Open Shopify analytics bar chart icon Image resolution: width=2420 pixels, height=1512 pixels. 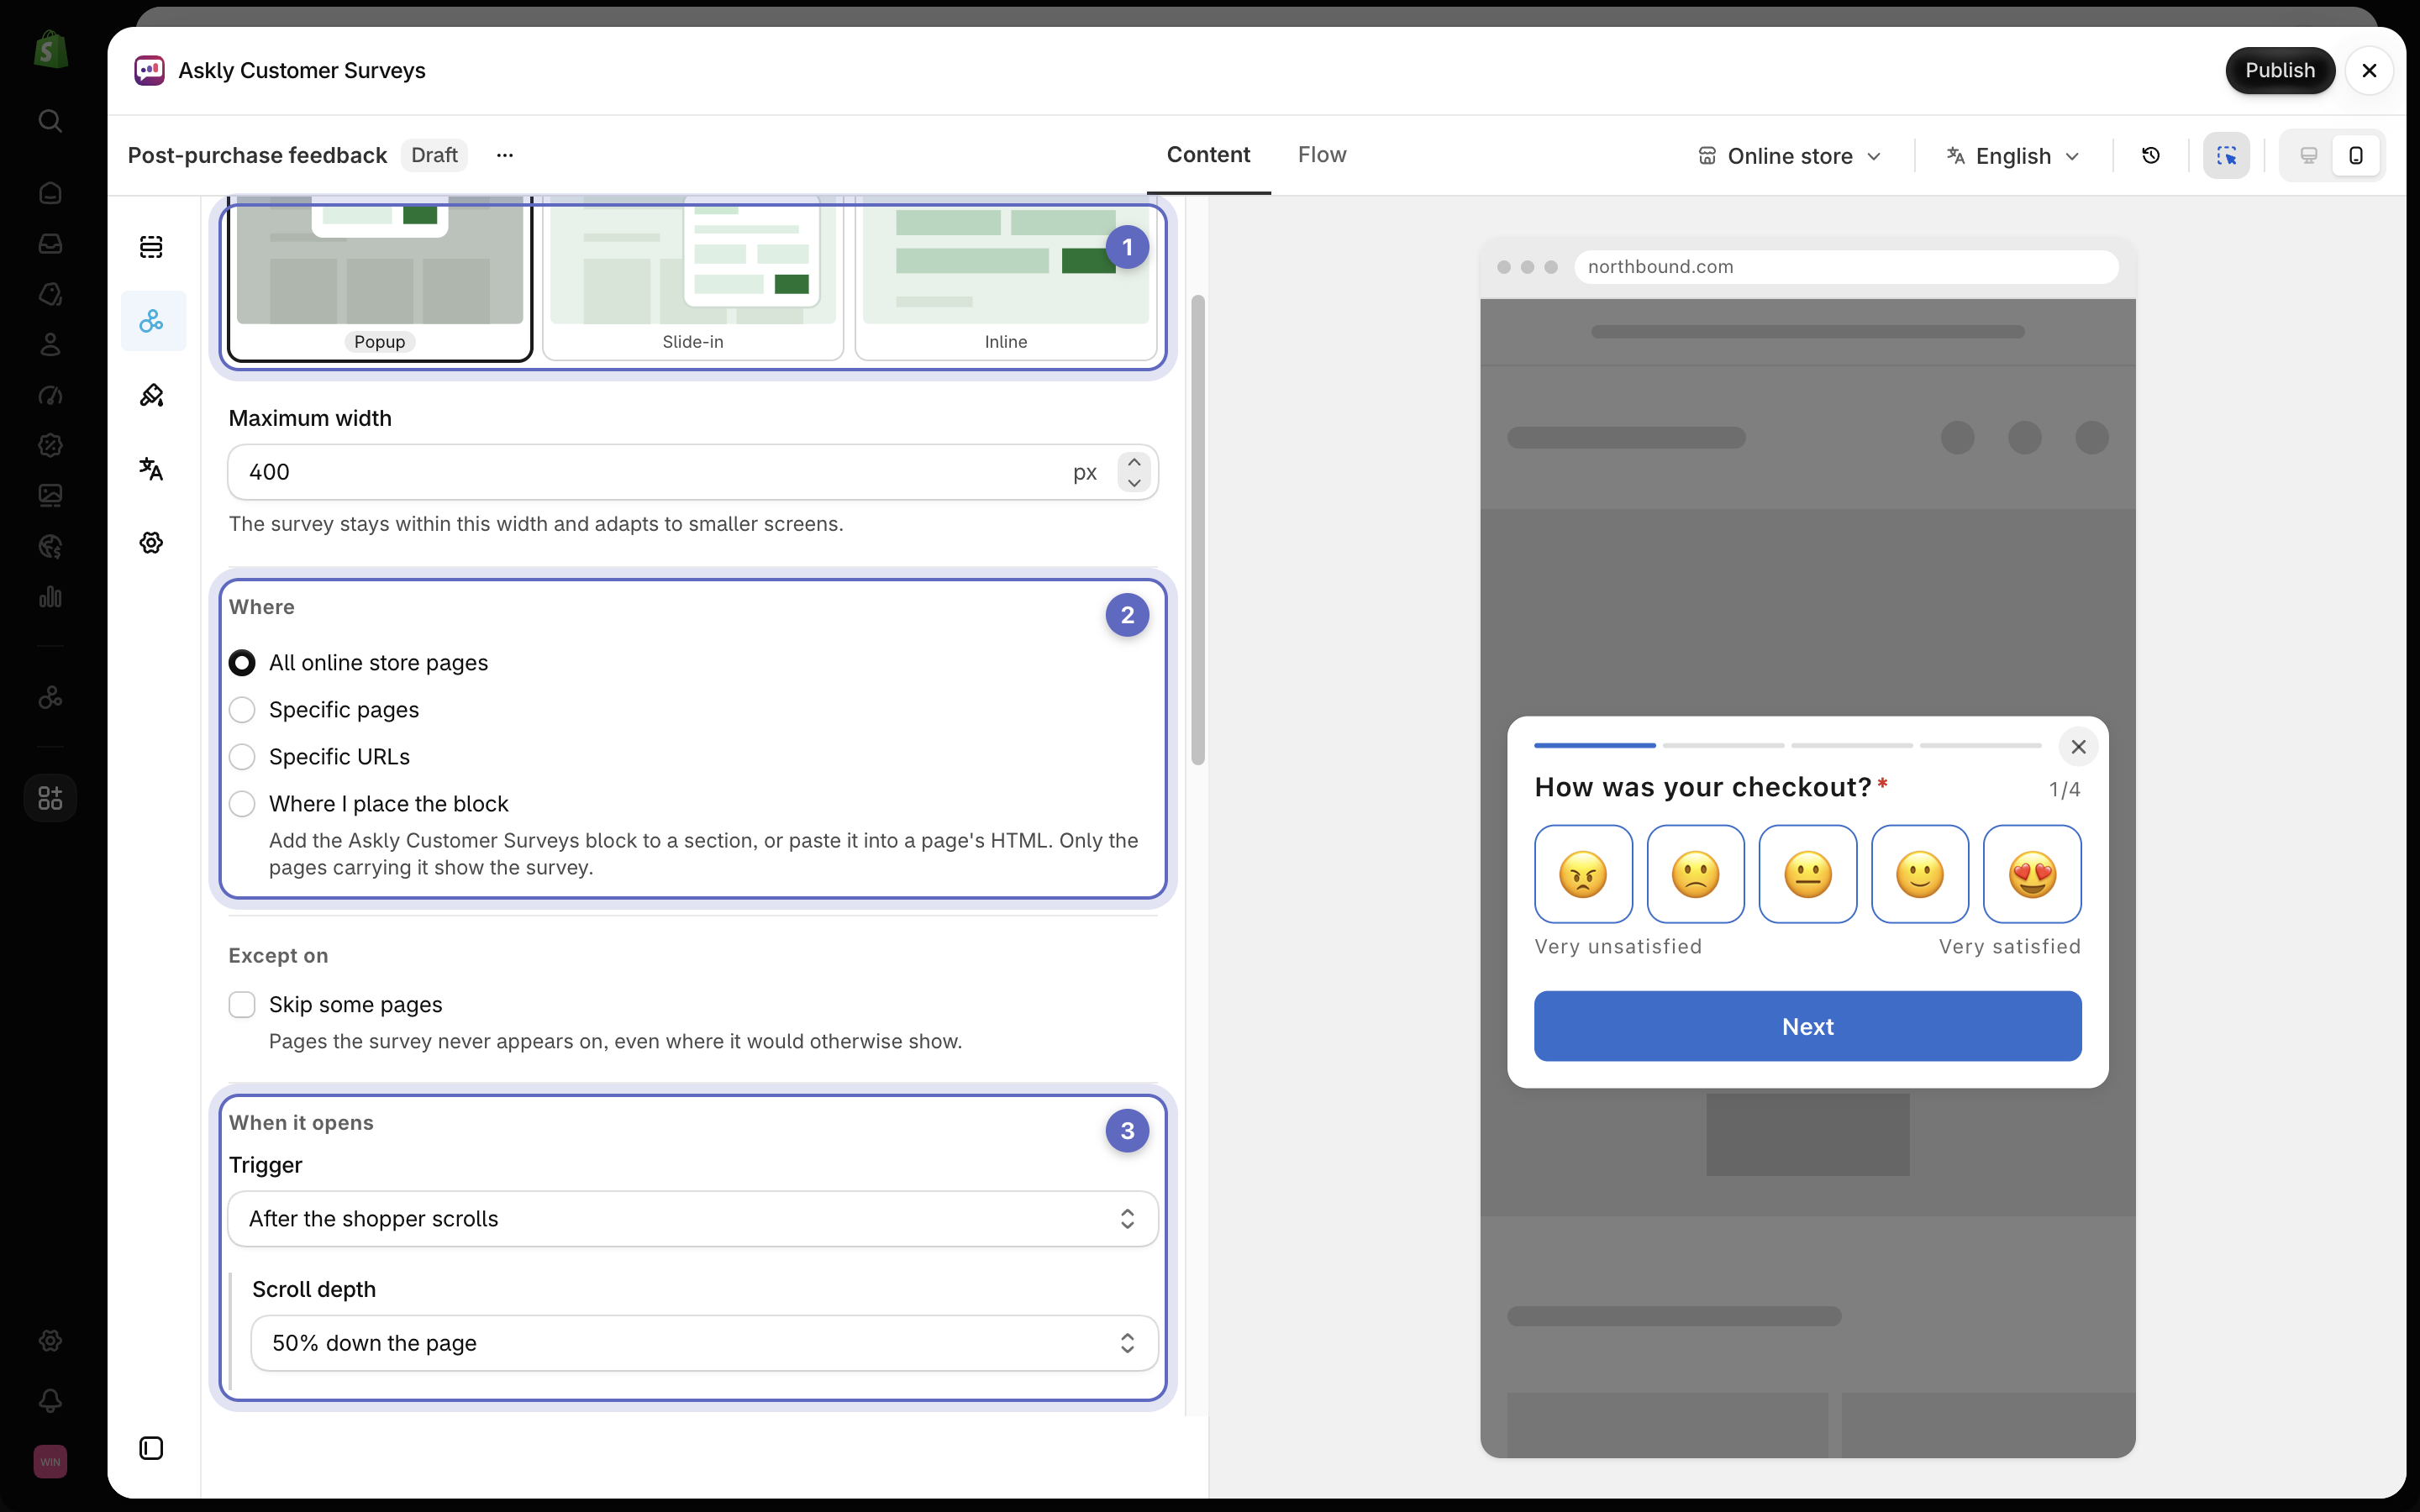tap(50, 597)
